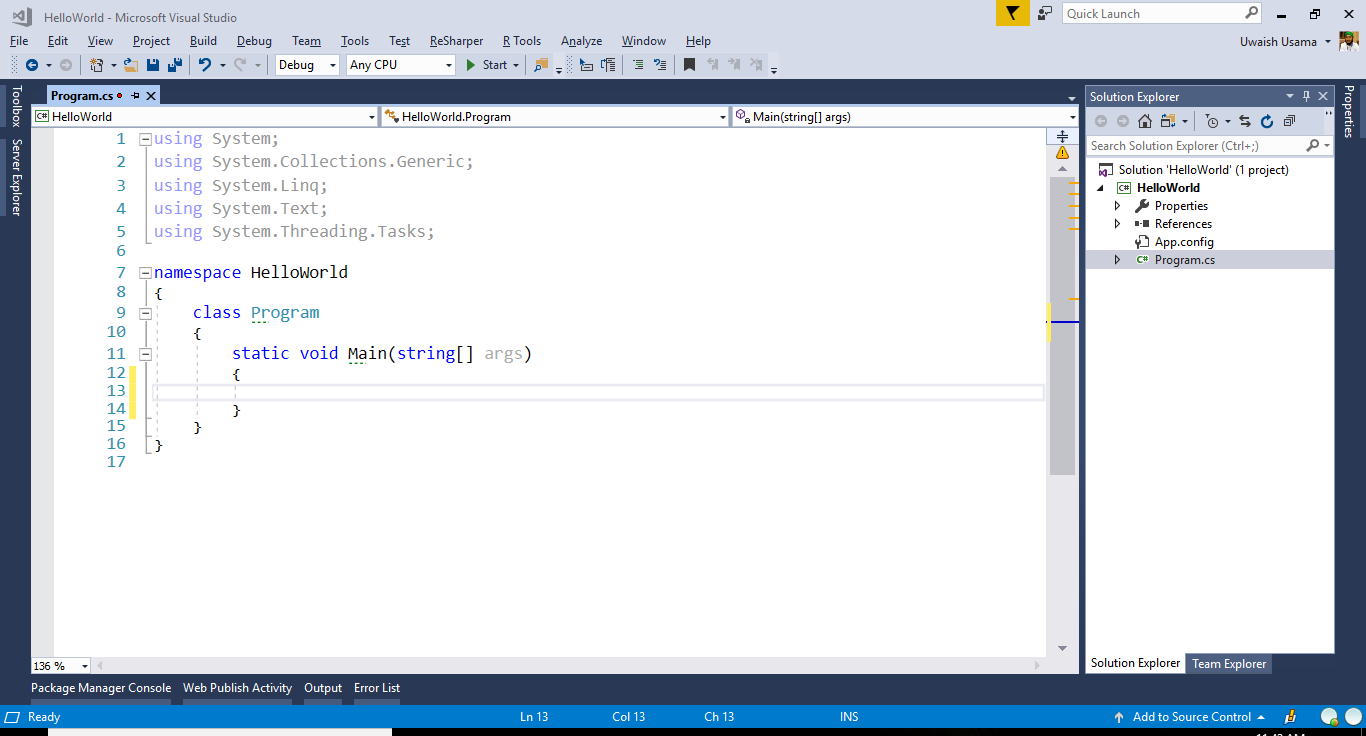Click the Undo icon in the toolbar
Viewport: 1366px width, 736px height.
click(x=205, y=64)
